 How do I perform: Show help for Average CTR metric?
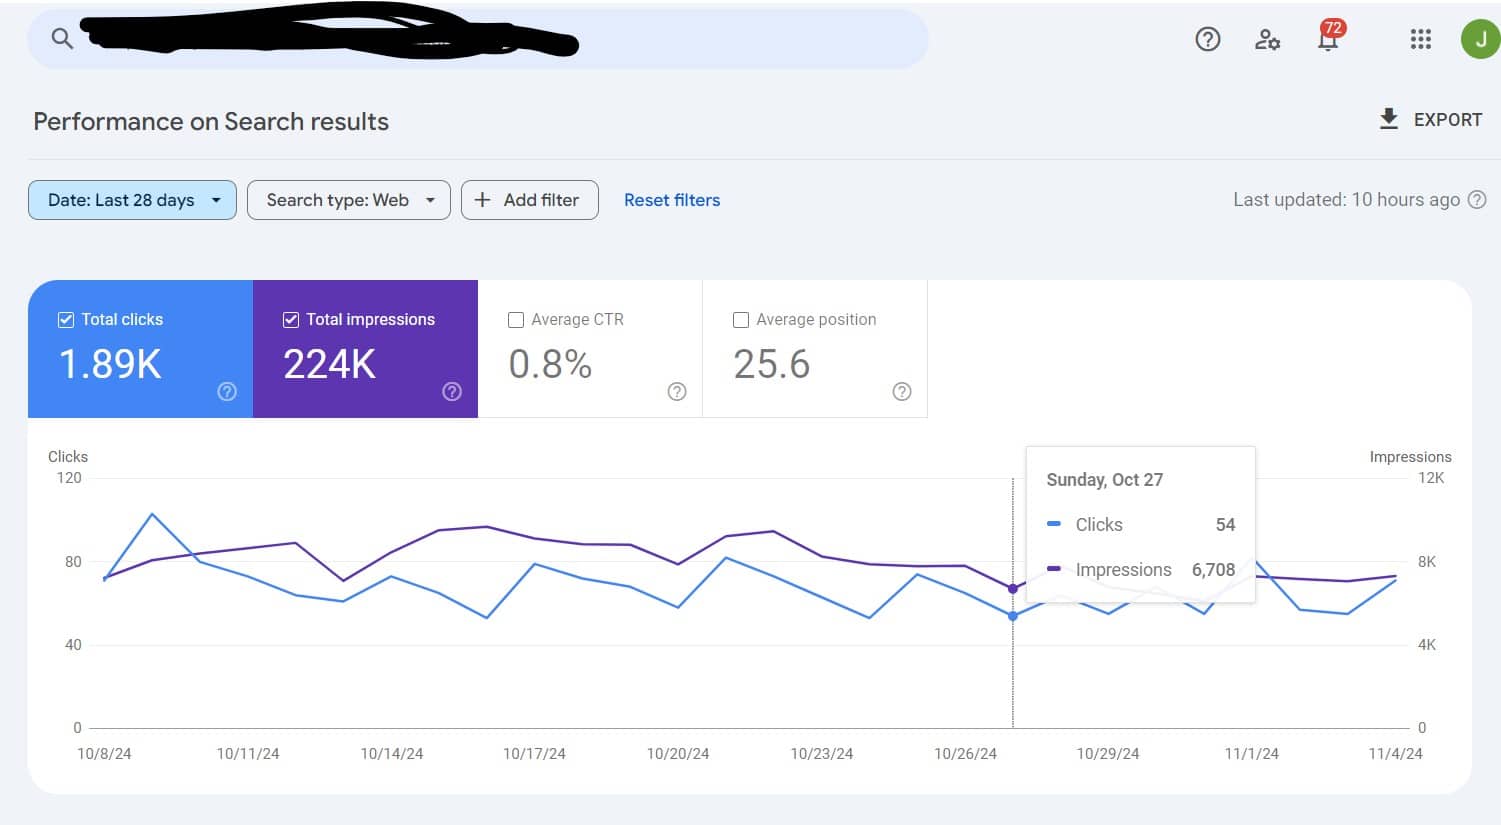677,391
